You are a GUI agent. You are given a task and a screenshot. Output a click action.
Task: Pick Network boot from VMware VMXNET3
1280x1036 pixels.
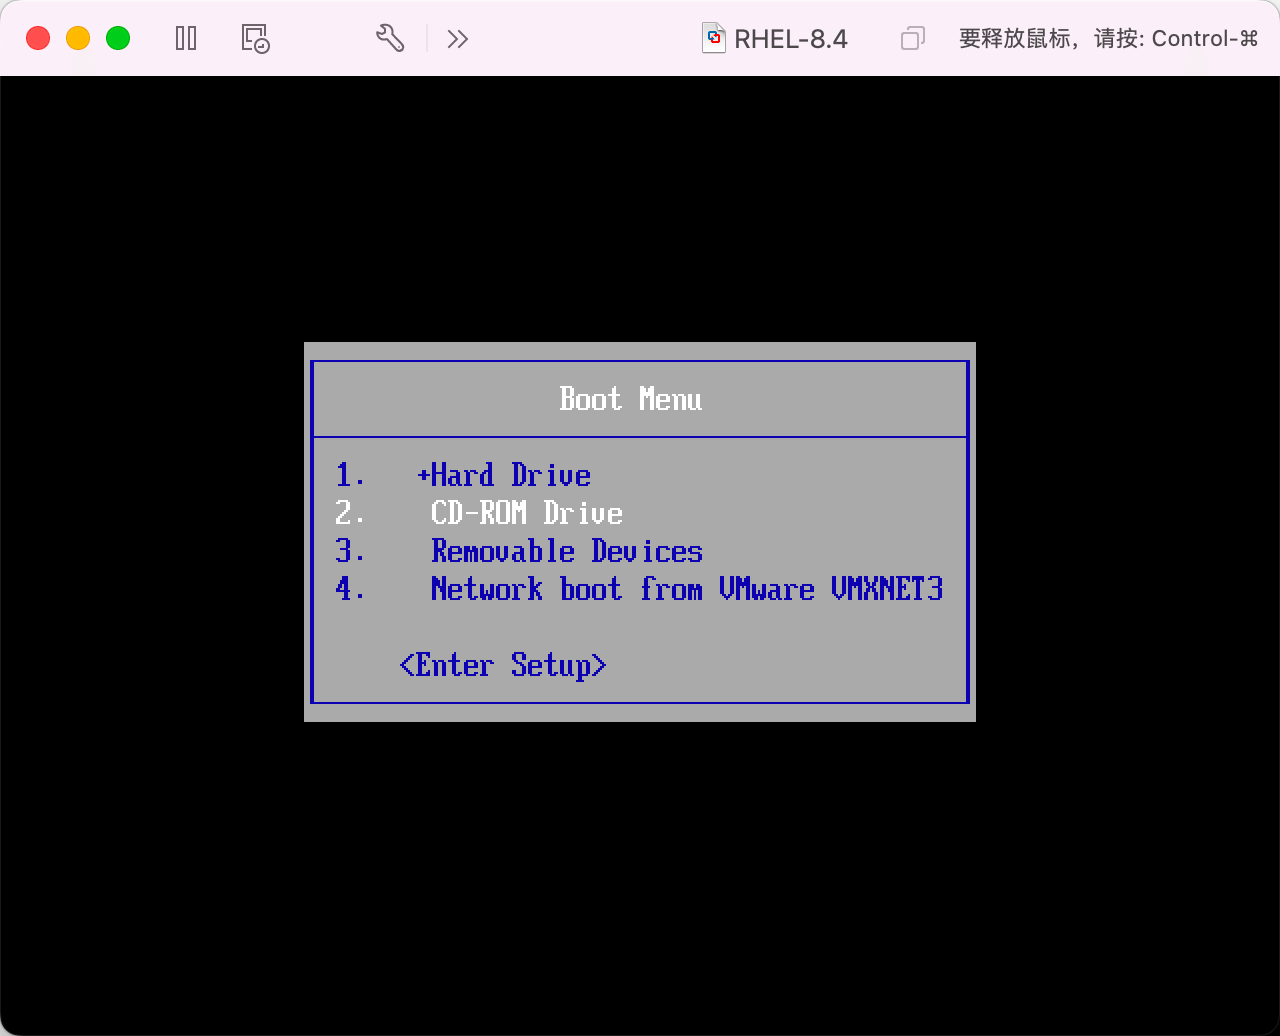click(x=686, y=589)
